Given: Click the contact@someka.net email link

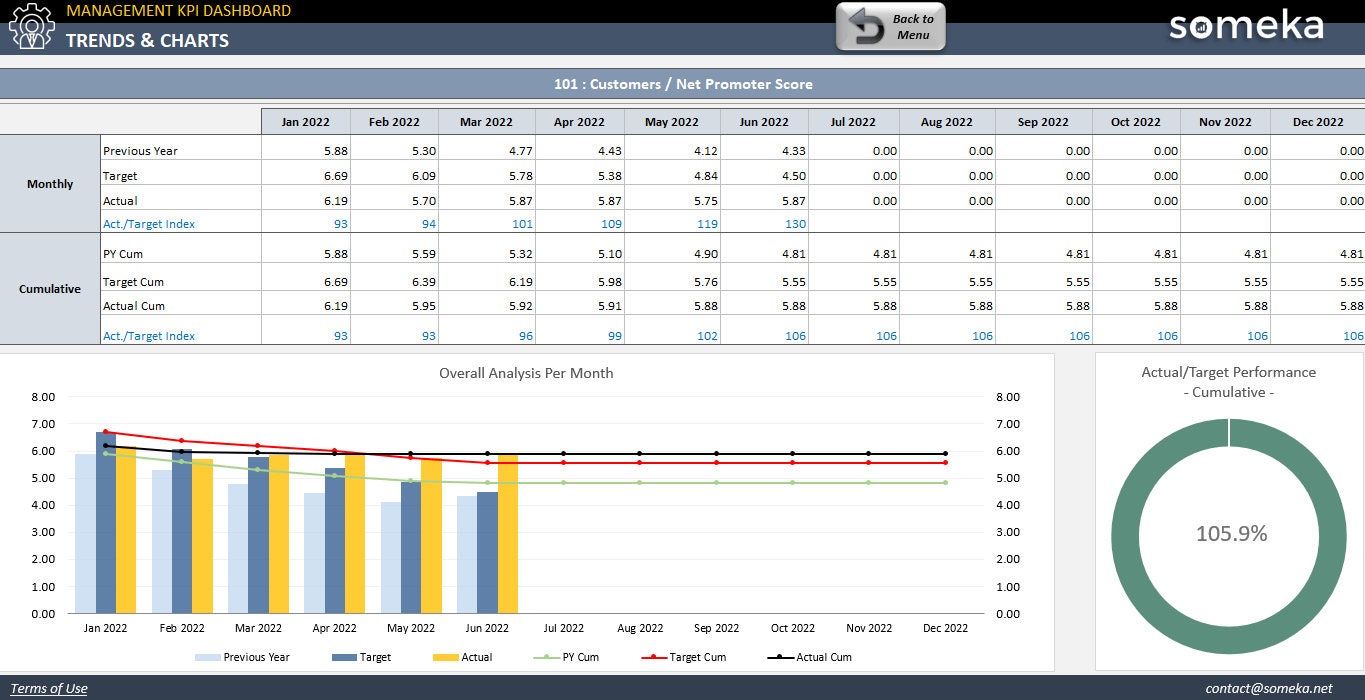Looking at the screenshot, I should [1267, 688].
